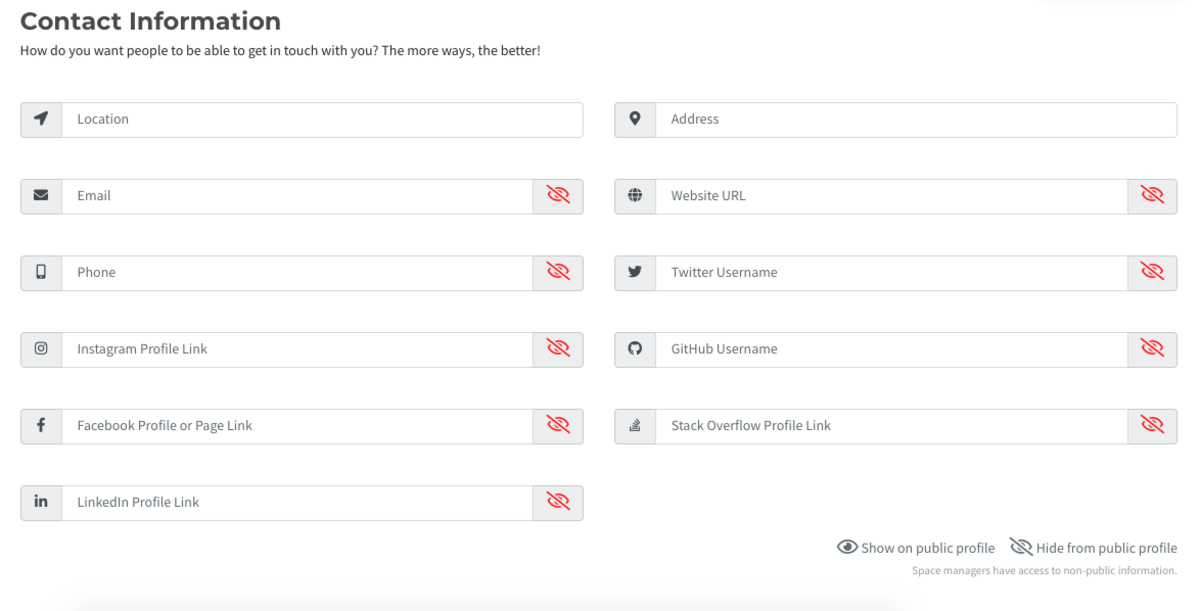The height and width of the screenshot is (611, 1200).
Task: Toggle public visibility for the Phone field
Action: coord(558,272)
